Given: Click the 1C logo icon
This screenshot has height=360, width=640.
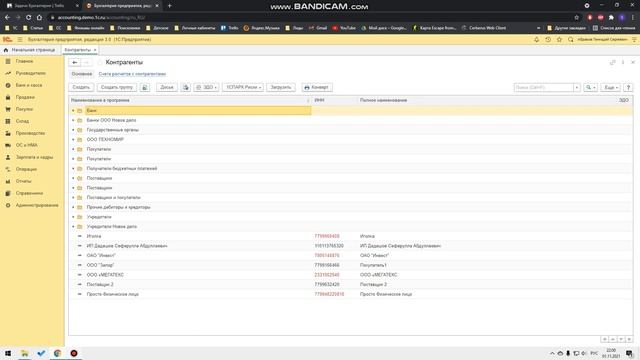Looking at the screenshot, I should pyautogui.click(x=7, y=40).
